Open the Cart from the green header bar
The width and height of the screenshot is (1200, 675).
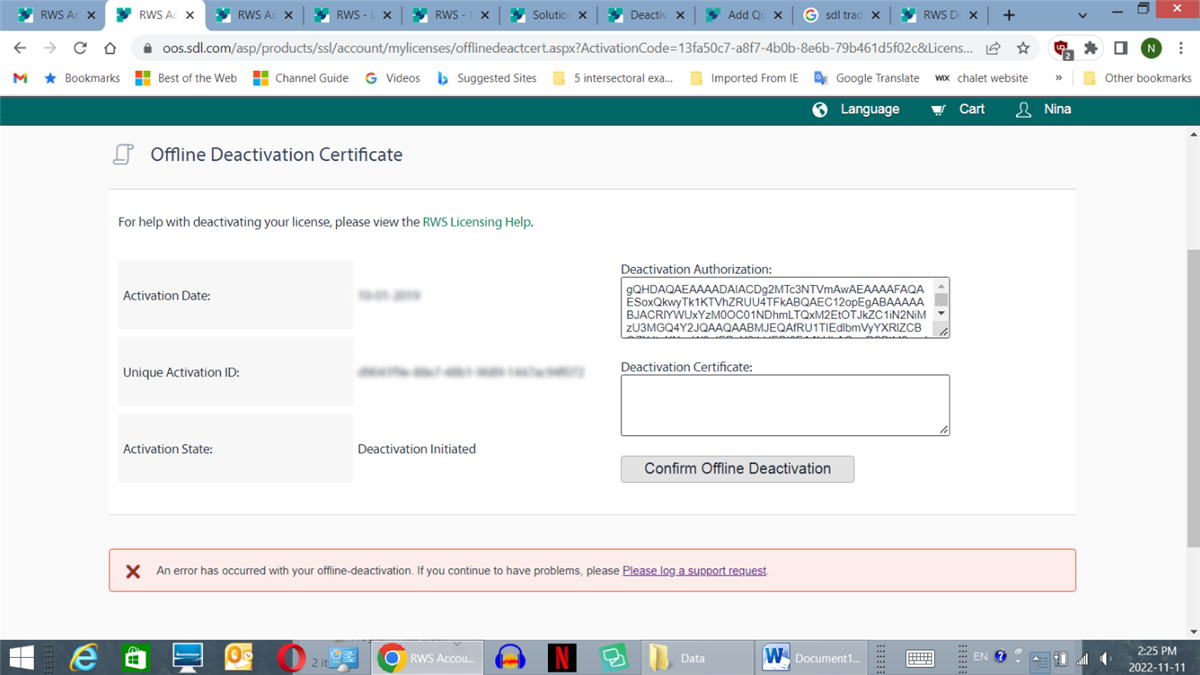[x=956, y=109]
